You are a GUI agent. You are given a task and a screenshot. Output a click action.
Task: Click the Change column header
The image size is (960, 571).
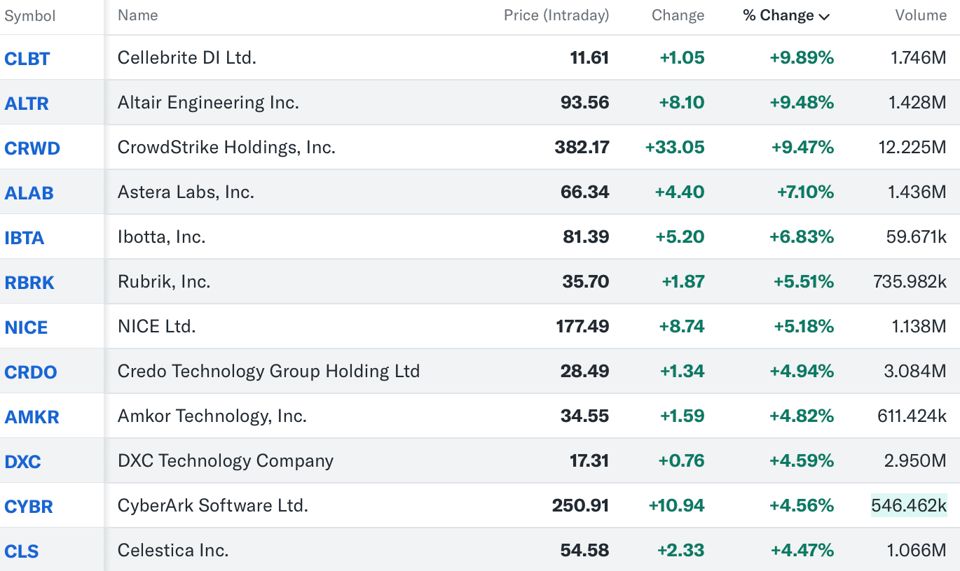(x=677, y=15)
